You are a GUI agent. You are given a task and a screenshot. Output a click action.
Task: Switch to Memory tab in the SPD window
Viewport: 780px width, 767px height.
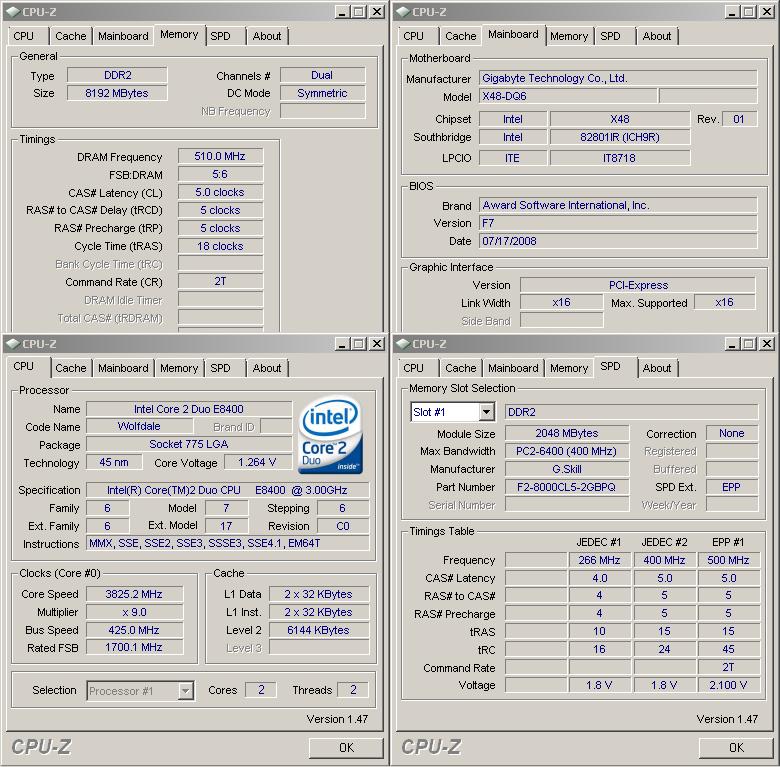tap(569, 368)
